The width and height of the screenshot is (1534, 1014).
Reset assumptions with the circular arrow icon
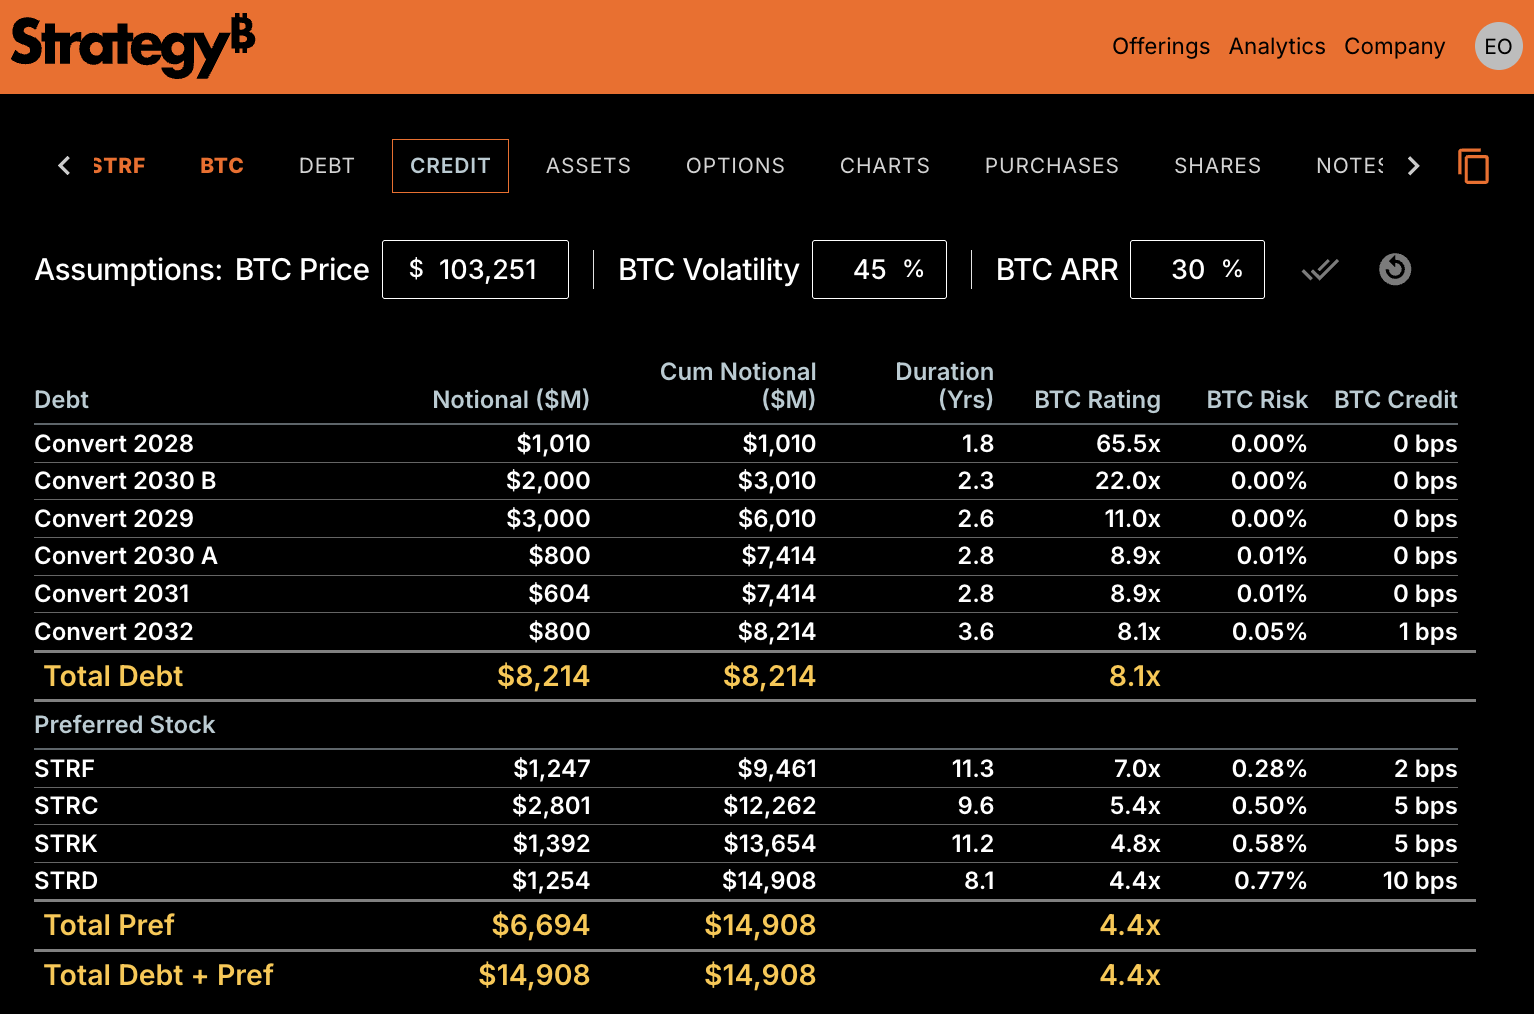click(1395, 269)
